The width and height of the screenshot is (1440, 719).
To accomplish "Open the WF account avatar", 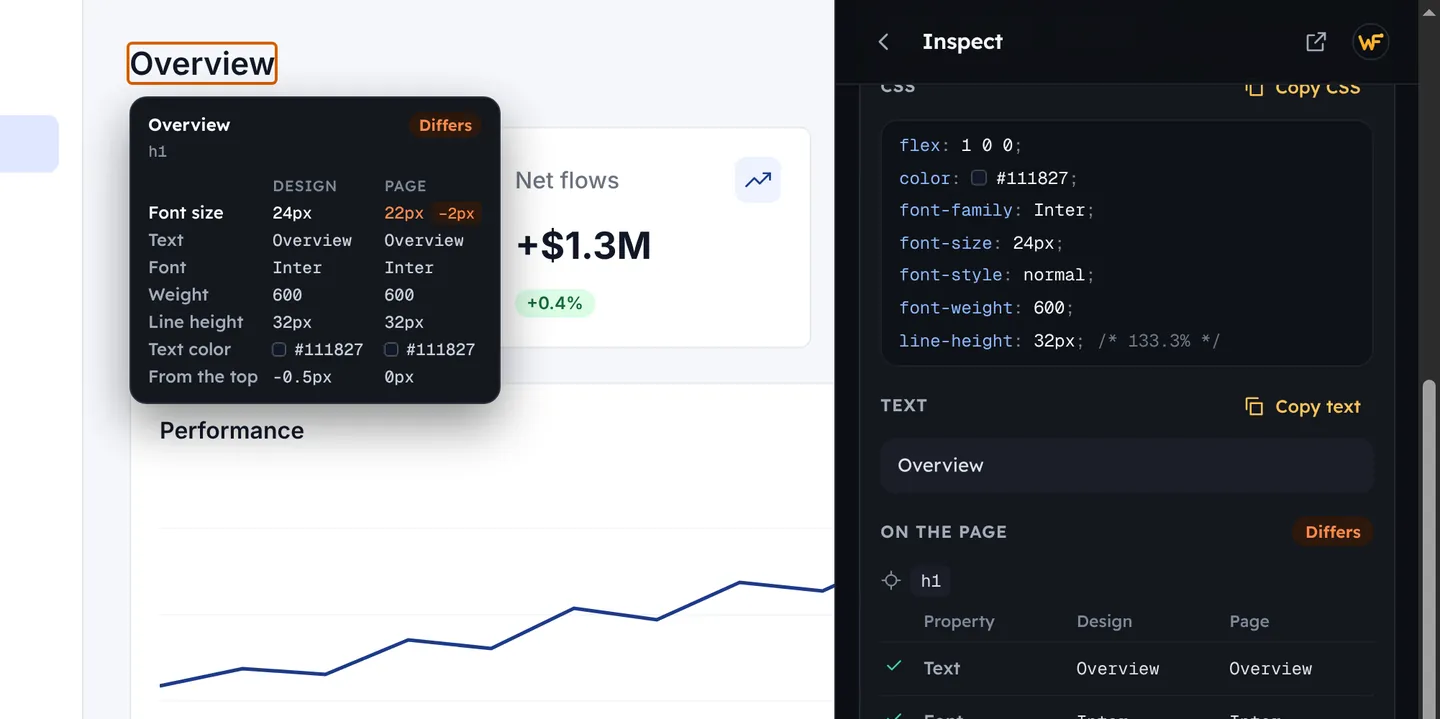I will (x=1370, y=42).
